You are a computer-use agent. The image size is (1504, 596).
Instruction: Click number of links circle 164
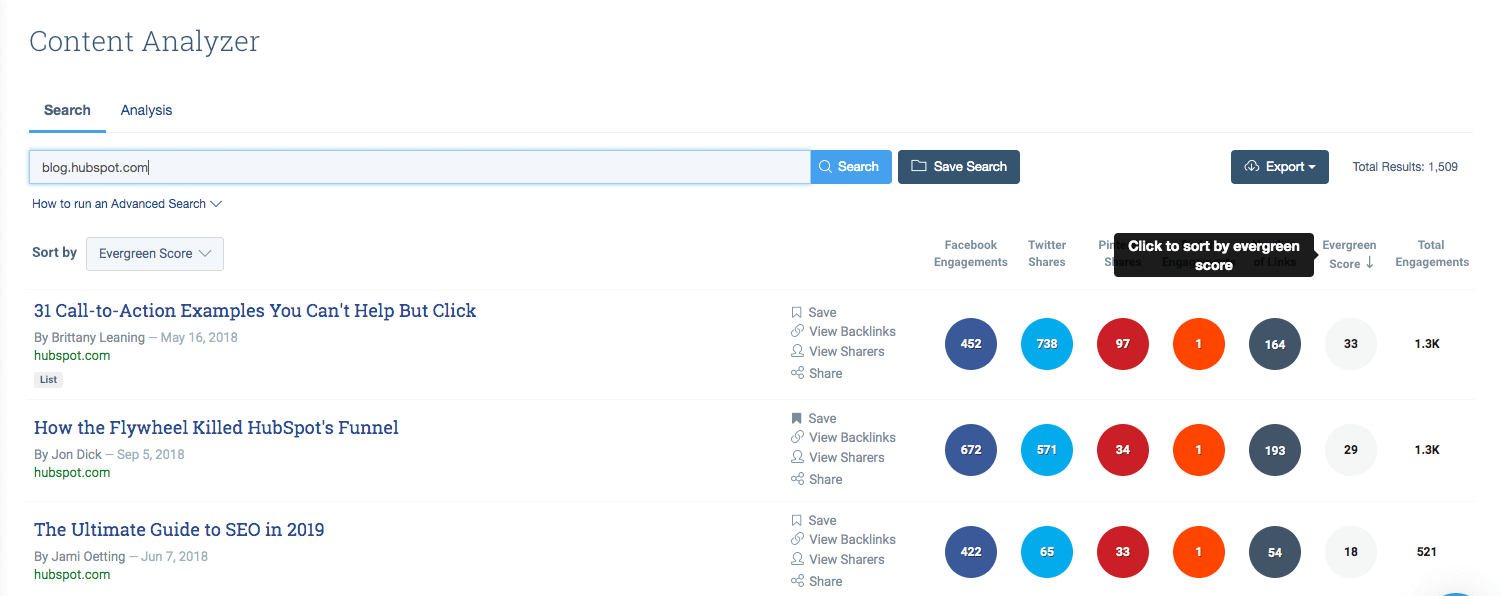[1275, 344]
